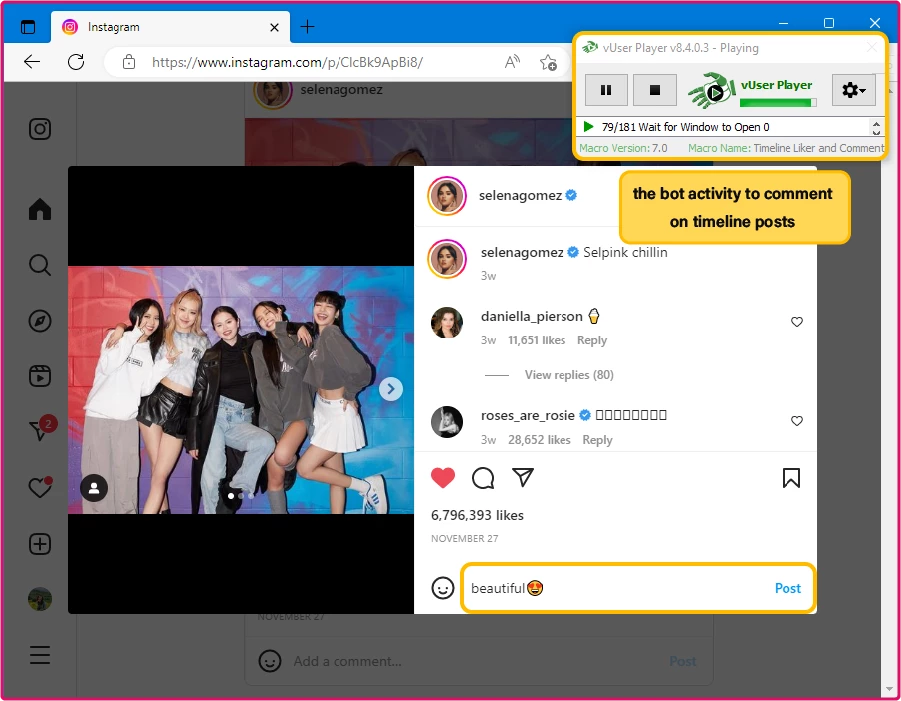This screenshot has width=901, height=701.
Task: Open the tab actions menu icon
Action: tap(28, 26)
